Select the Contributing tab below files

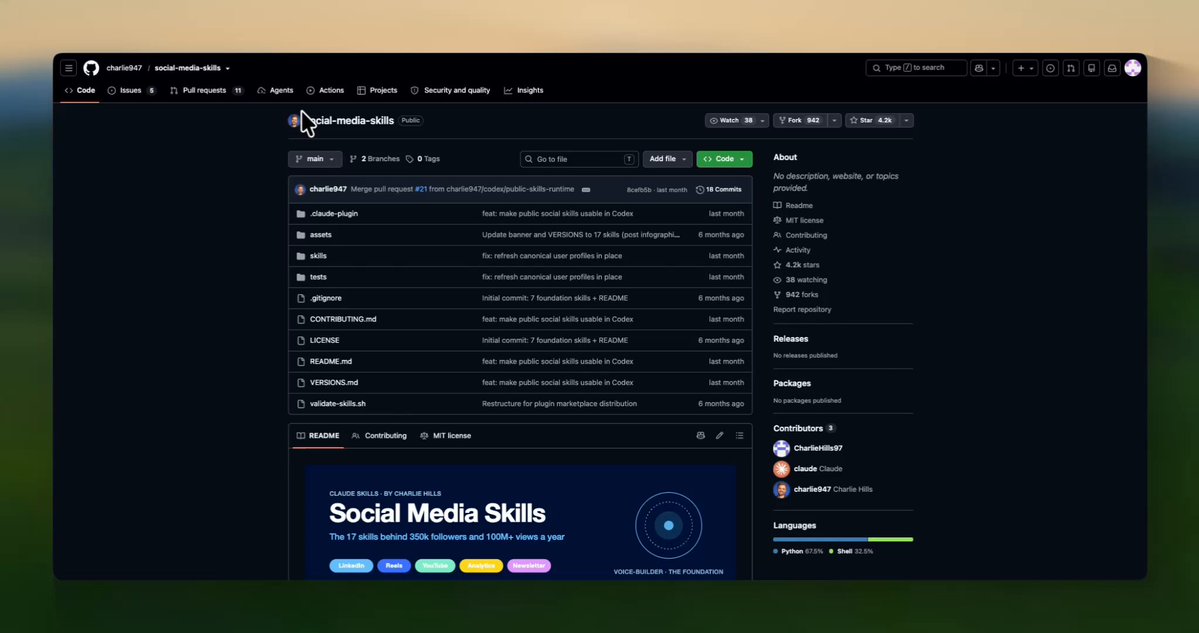click(x=379, y=436)
